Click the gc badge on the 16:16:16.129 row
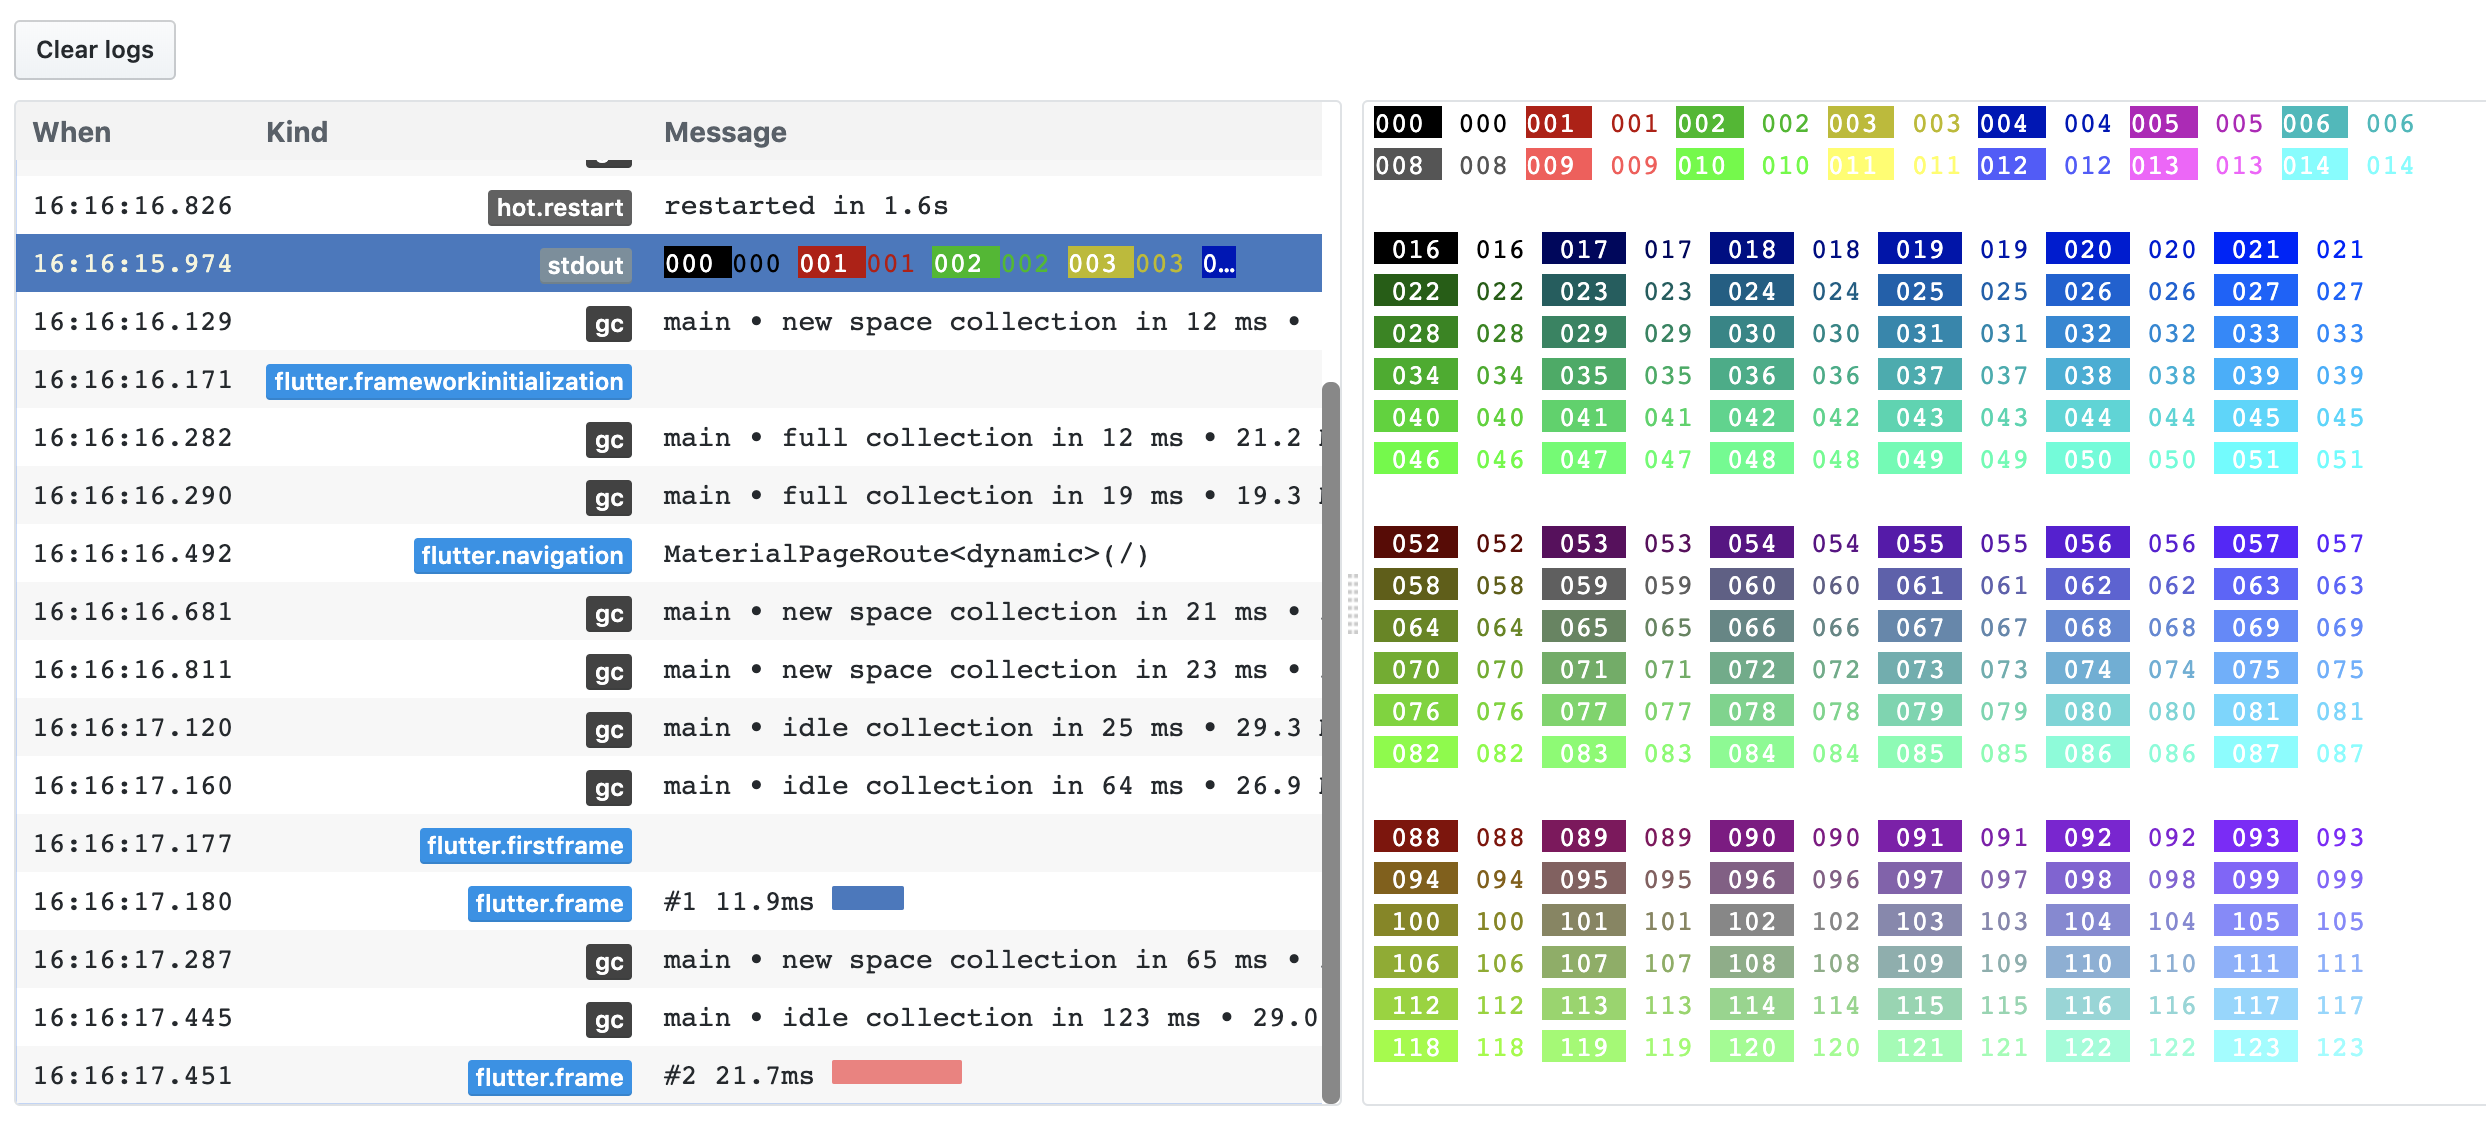Screen dimensions: 2486x1130 (609, 323)
